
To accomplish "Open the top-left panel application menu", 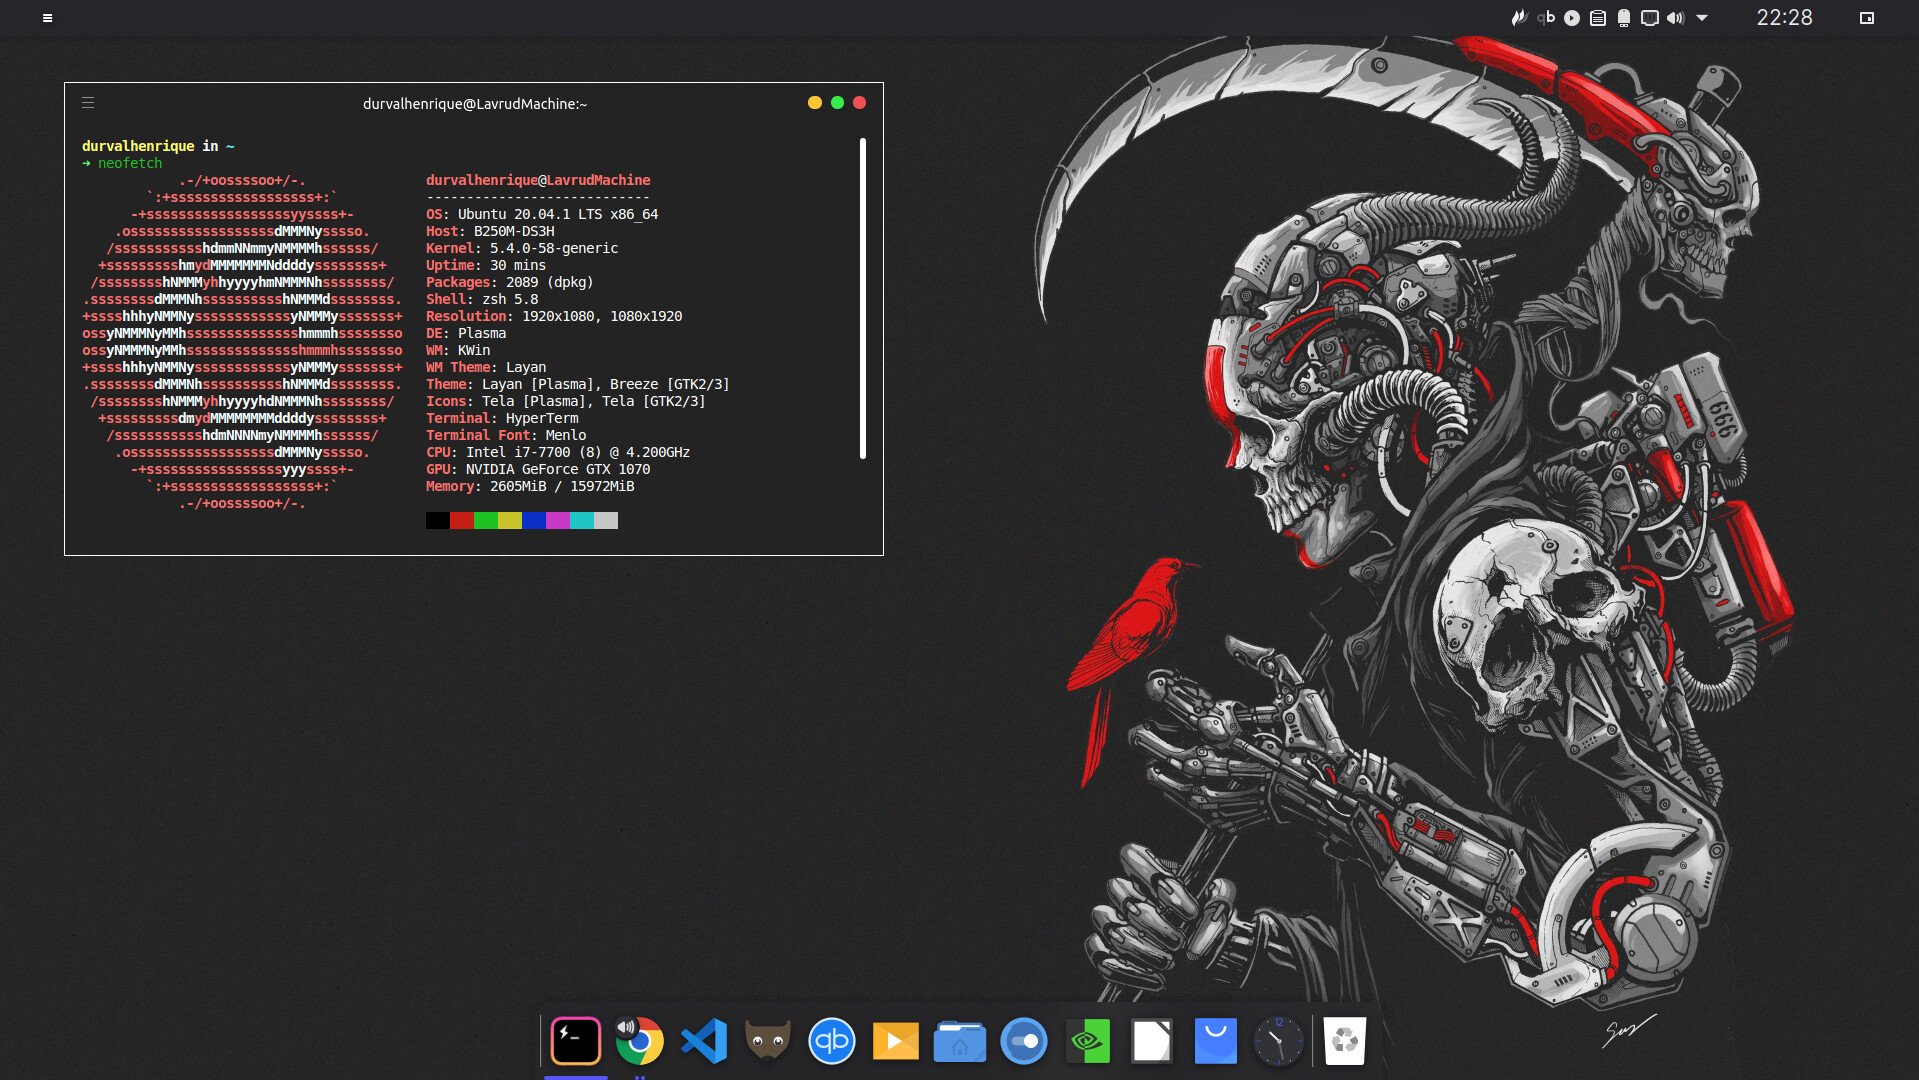I will 47,18.
